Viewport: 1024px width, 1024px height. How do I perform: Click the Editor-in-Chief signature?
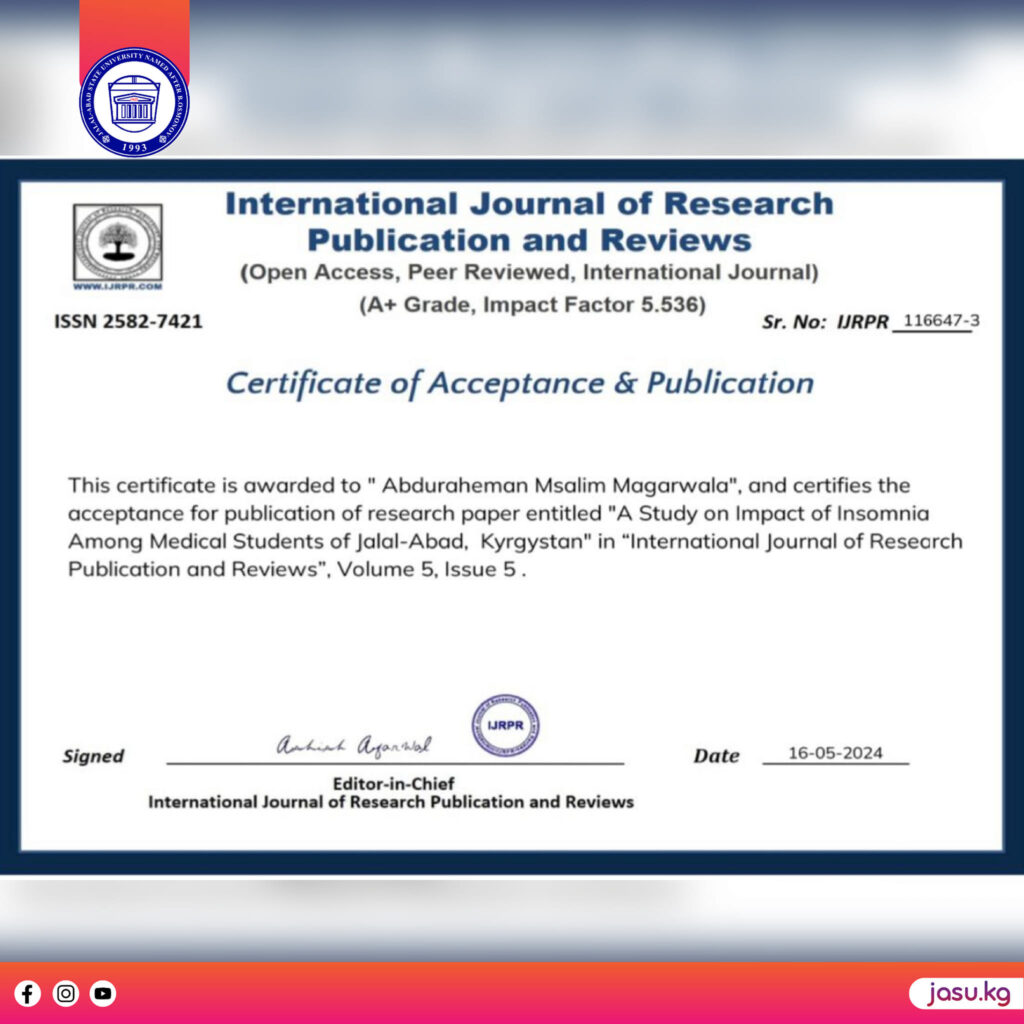354,746
